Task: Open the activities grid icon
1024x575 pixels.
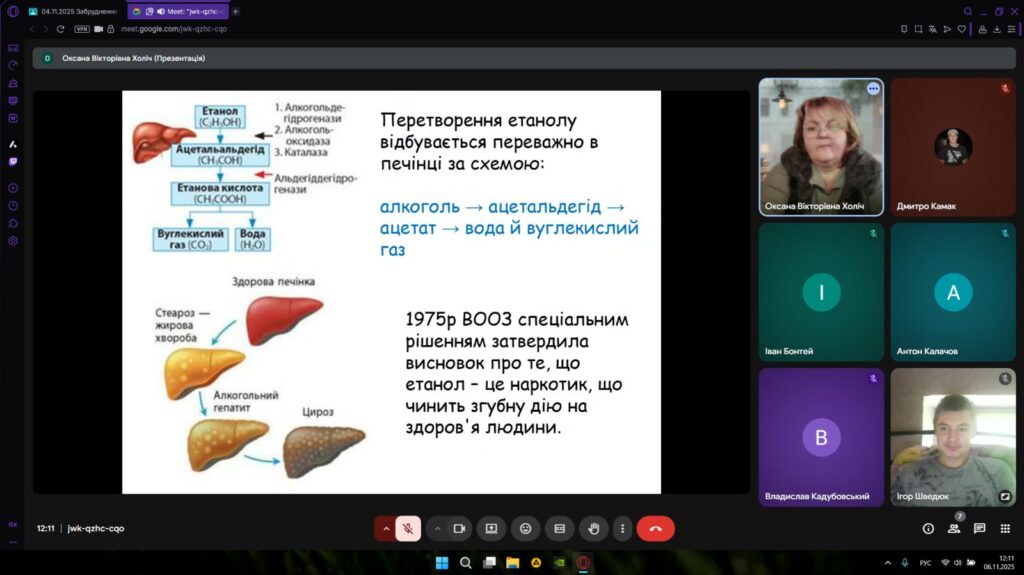Action: coord(1005,528)
